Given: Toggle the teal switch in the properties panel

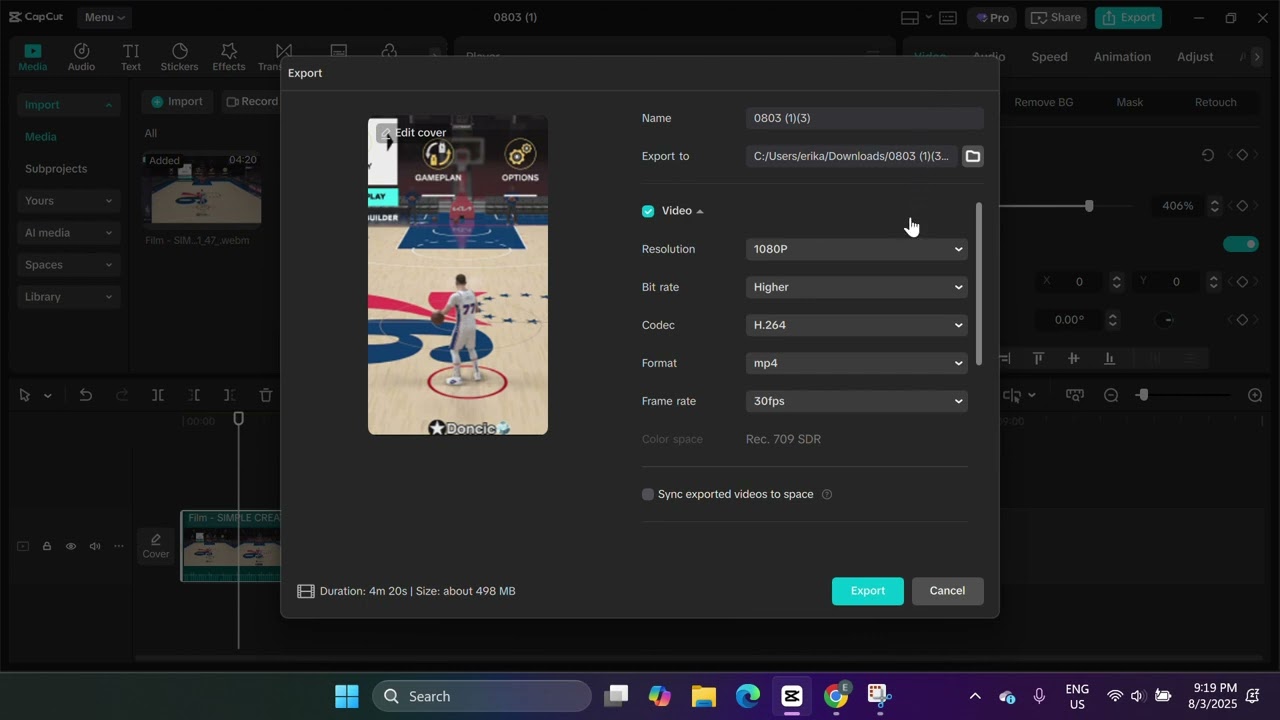Looking at the screenshot, I should [x=1241, y=244].
